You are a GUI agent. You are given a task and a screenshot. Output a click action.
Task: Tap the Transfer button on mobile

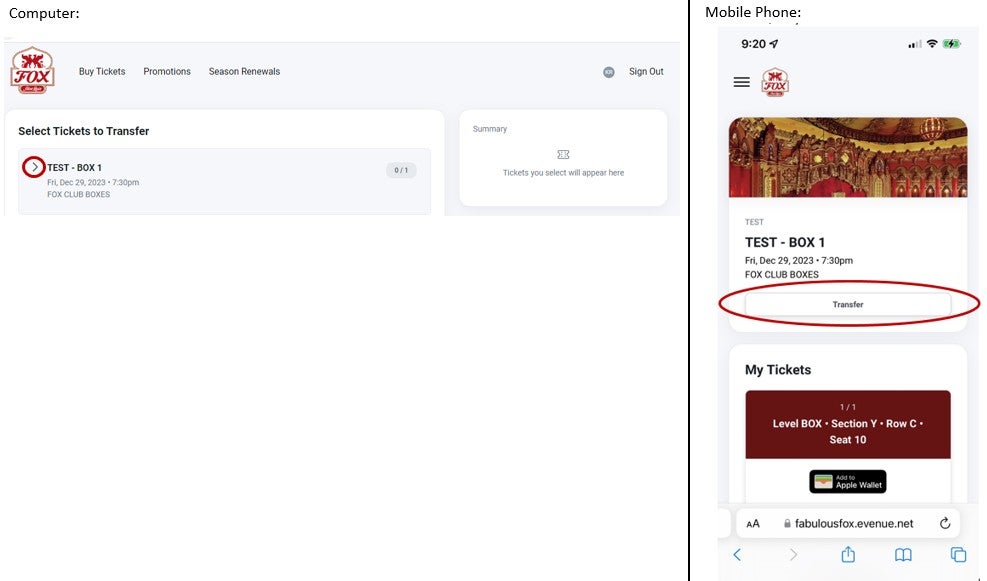(847, 304)
